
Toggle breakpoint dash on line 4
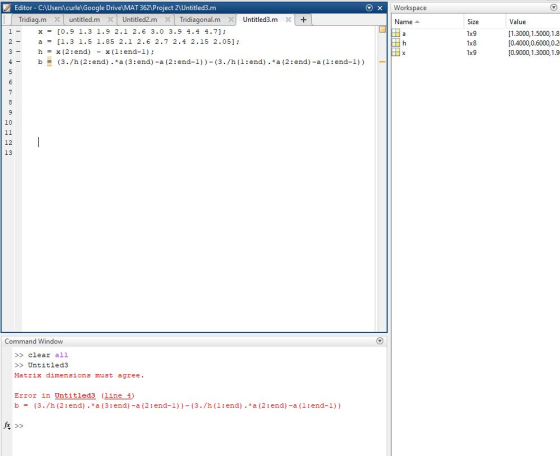(x=18, y=62)
